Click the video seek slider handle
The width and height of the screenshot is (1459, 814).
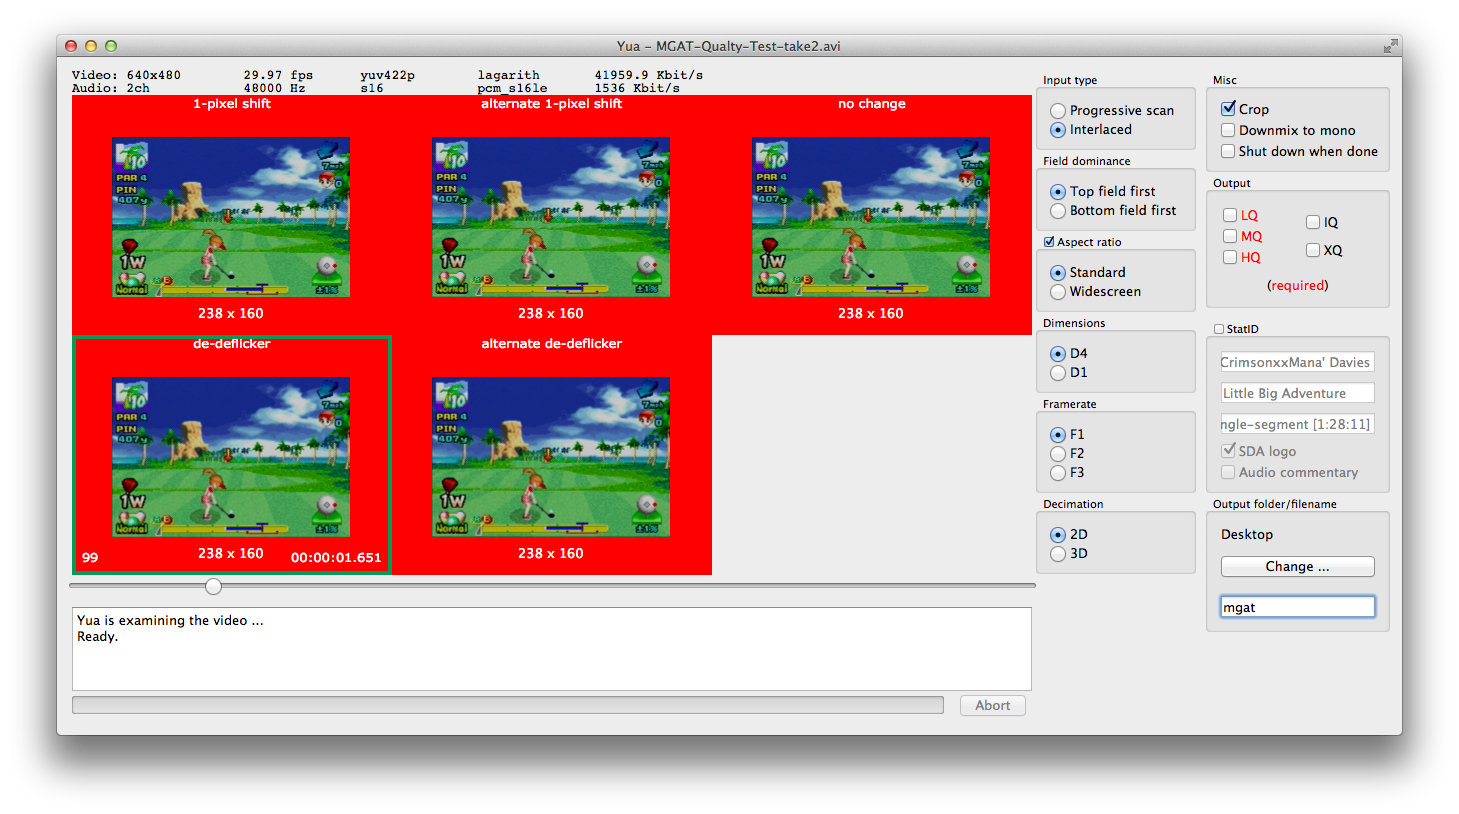(x=213, y=586)
